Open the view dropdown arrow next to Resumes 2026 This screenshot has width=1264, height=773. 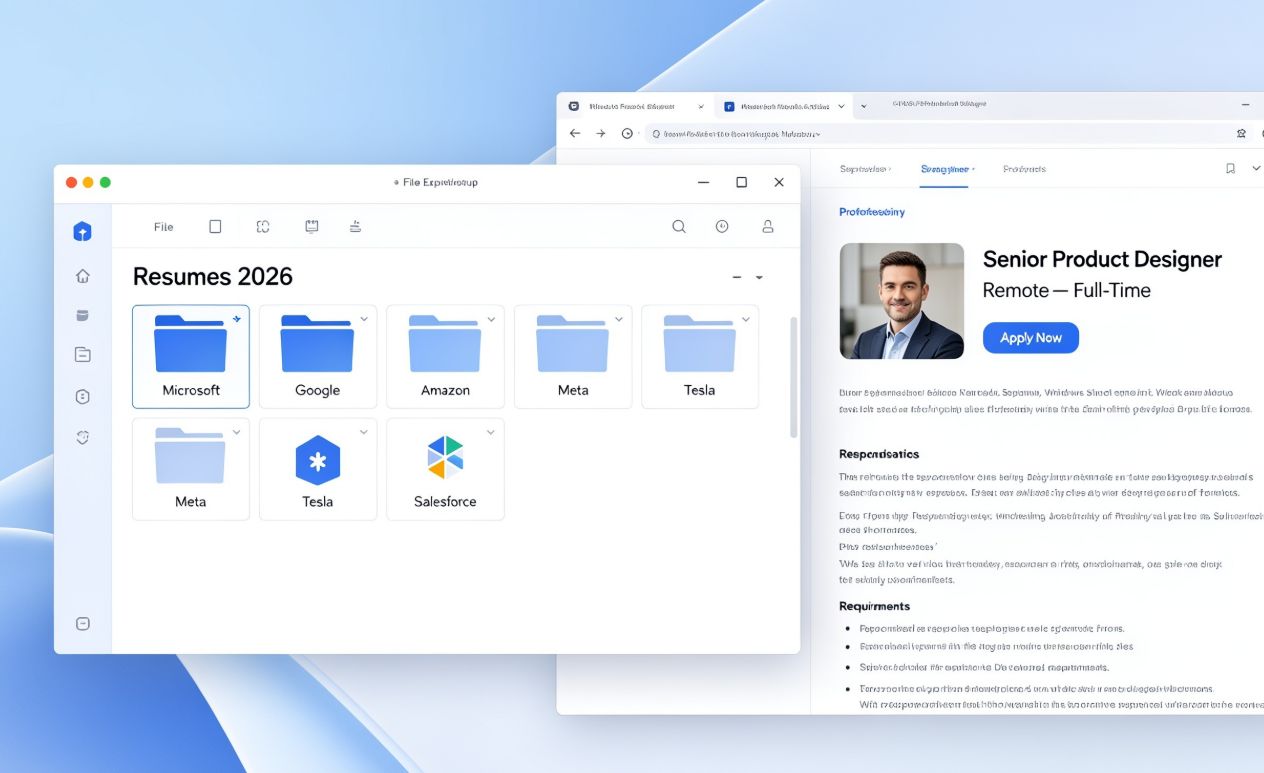pos(759,277)
